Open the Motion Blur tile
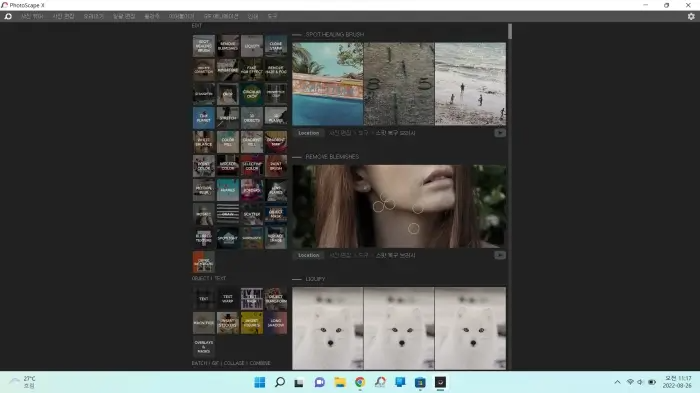The height and width of the screenshot is (393, 700). coord(204,190)
